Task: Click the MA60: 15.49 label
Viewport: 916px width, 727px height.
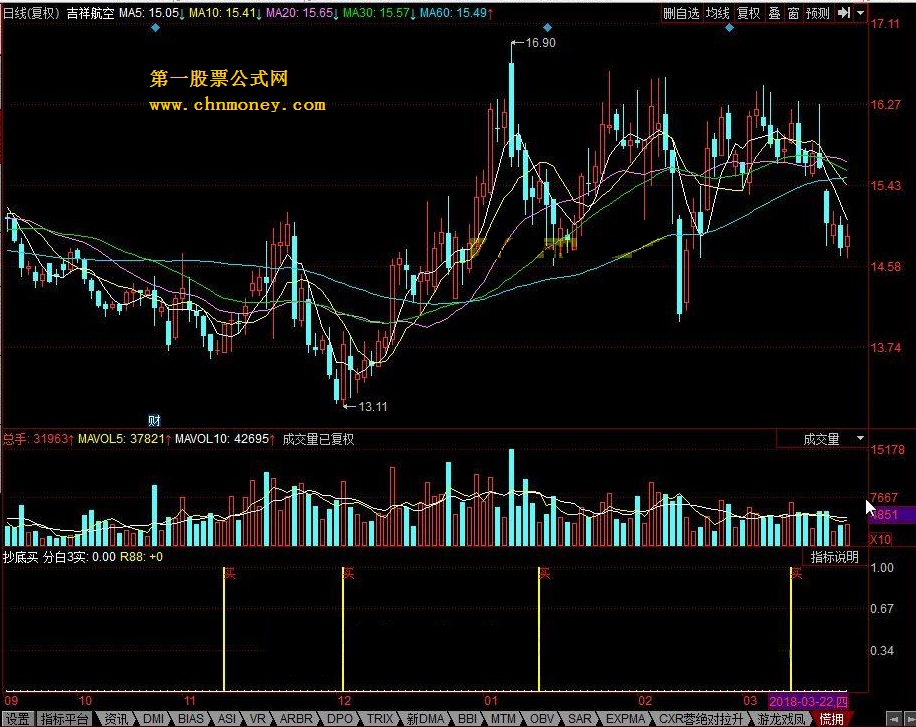Action: click(453, 12)
